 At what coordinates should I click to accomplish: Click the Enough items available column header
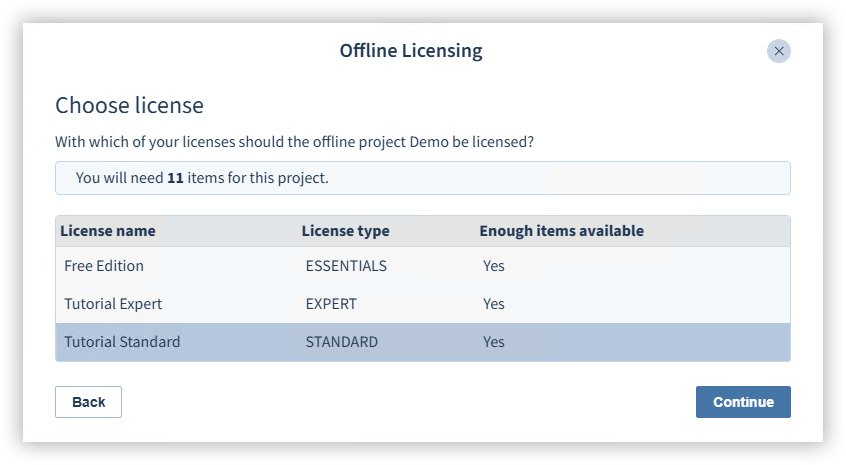point(561,231)
